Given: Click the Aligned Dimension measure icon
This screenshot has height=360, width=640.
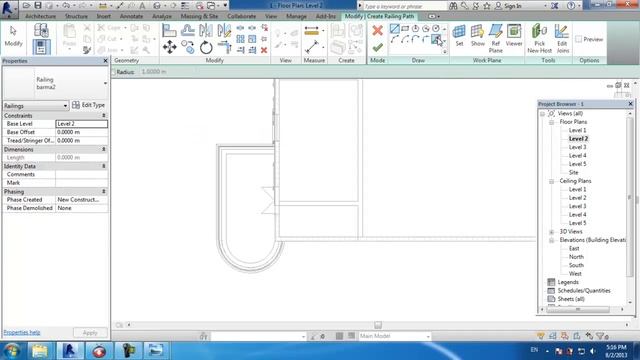Looking at the screenshot, I should click(x=312, y=31).
